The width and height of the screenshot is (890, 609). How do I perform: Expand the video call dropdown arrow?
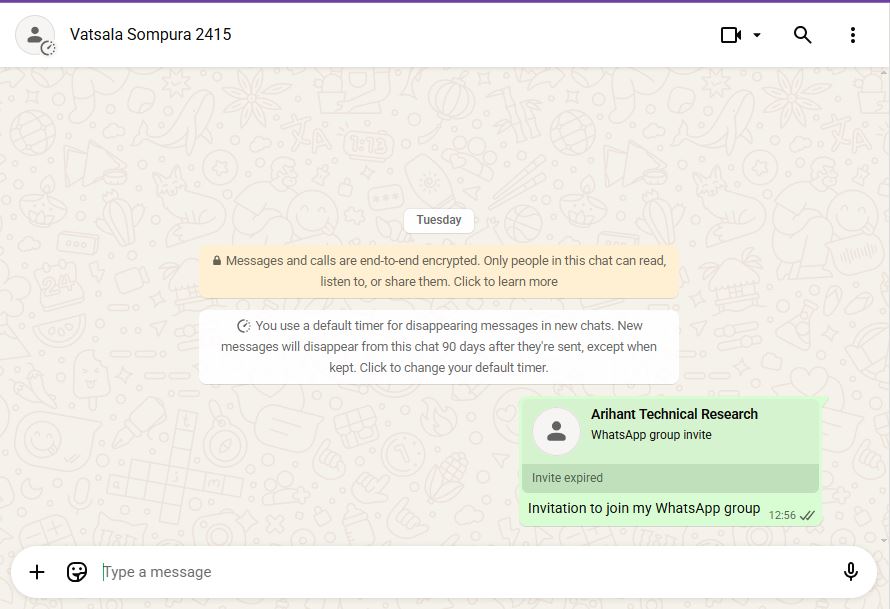[x=757, y=35]
